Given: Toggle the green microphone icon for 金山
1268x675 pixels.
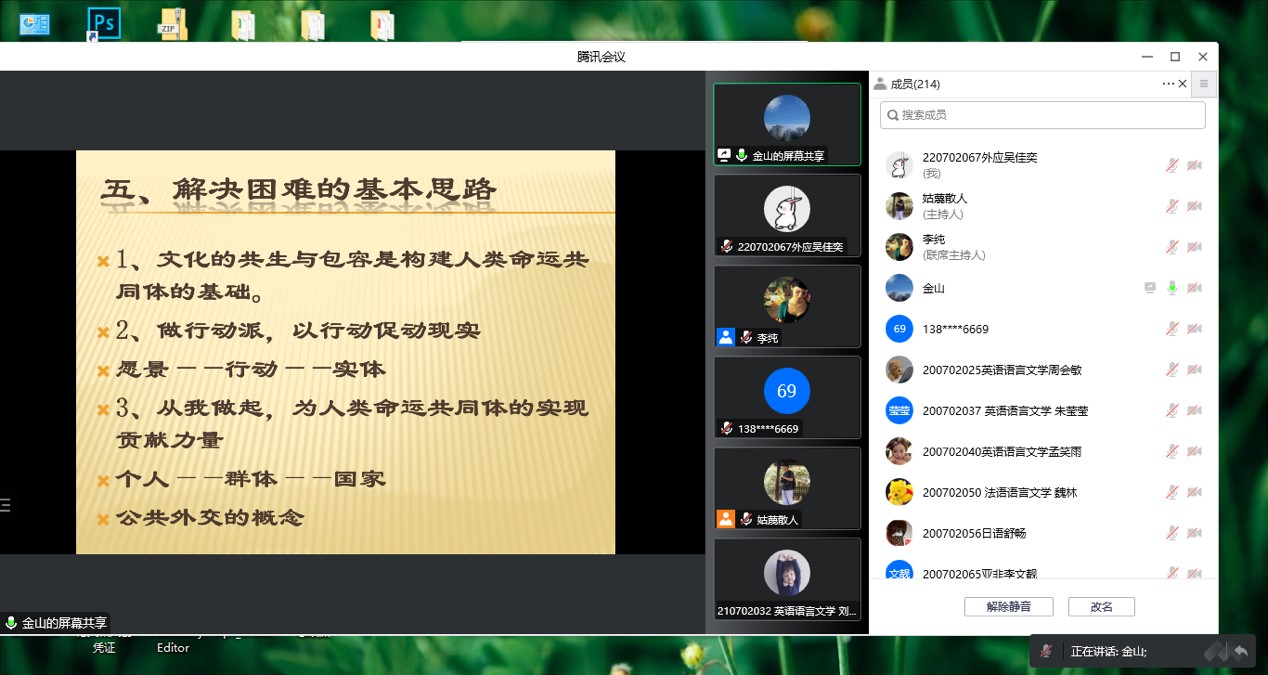Looking at the screenshot, I should coord(1172,288).
